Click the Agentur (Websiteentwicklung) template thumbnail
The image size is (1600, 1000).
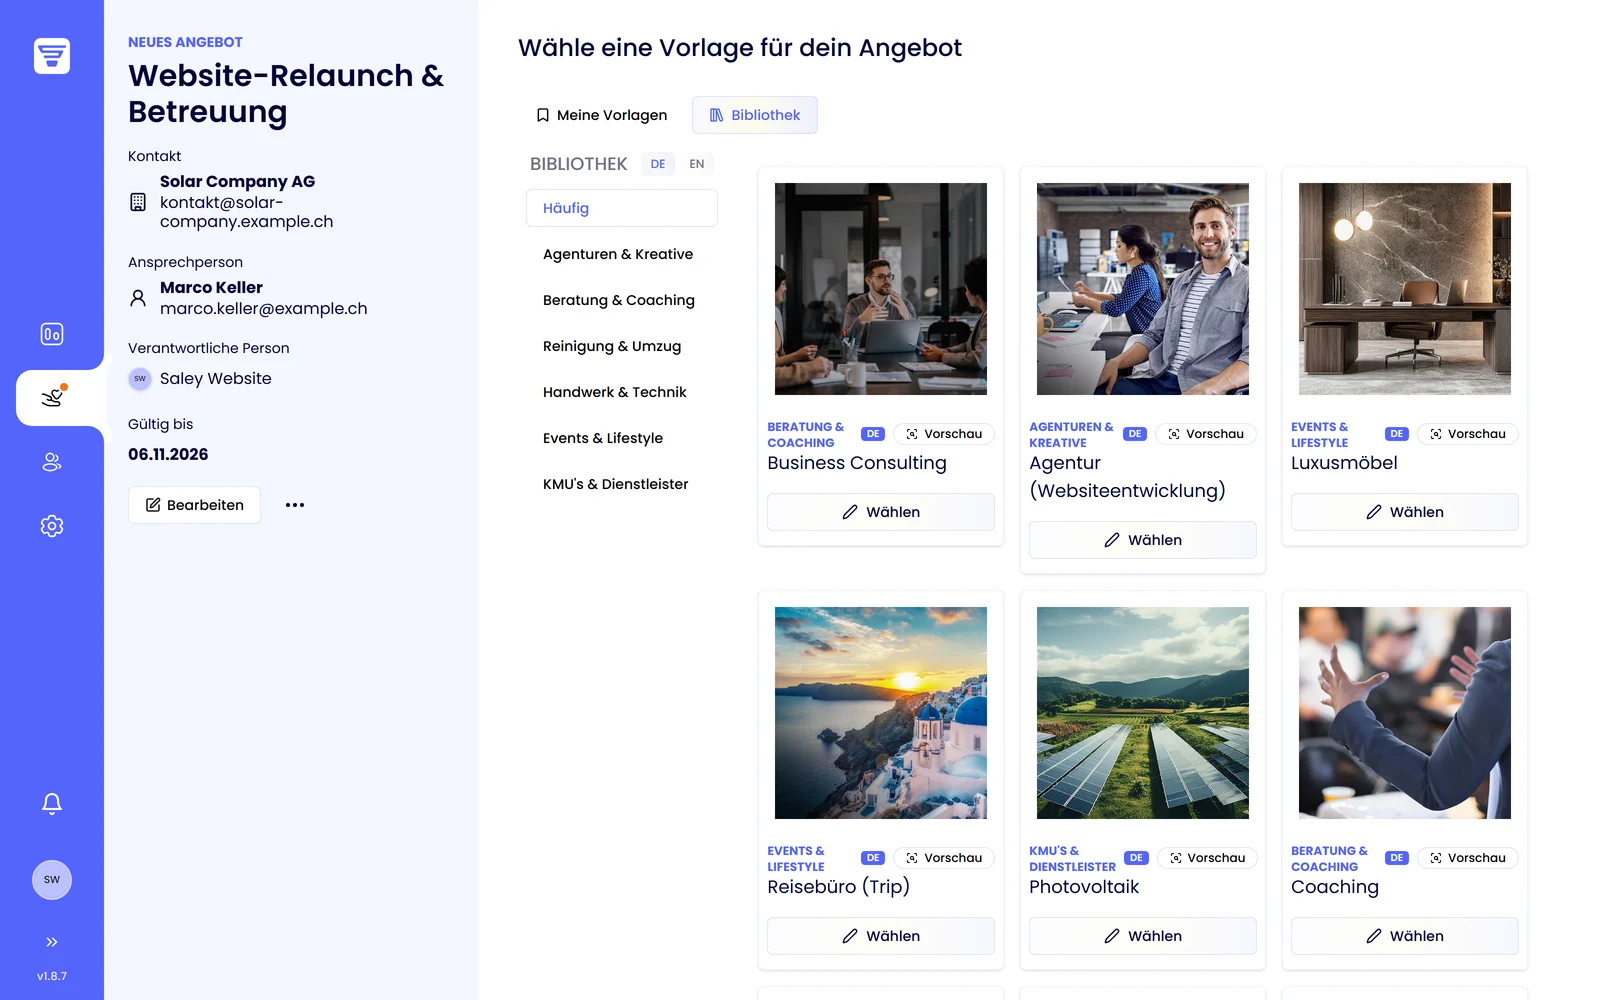(x=1143, y=289)
